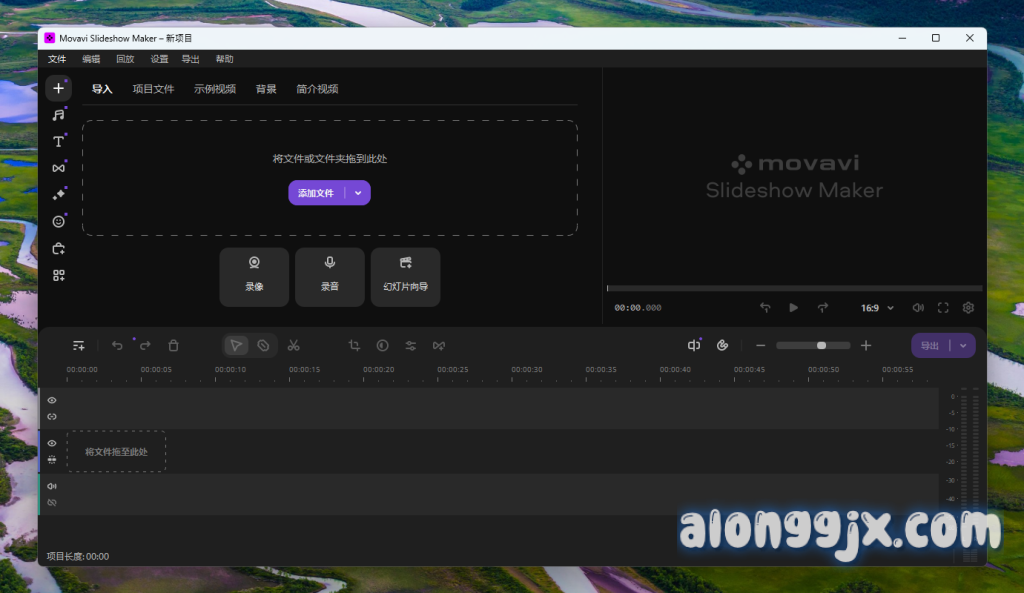Click the crop tool in timeline toolbar
The height and width of the screenshot is (593, 1024).
(x=354, y=345)
